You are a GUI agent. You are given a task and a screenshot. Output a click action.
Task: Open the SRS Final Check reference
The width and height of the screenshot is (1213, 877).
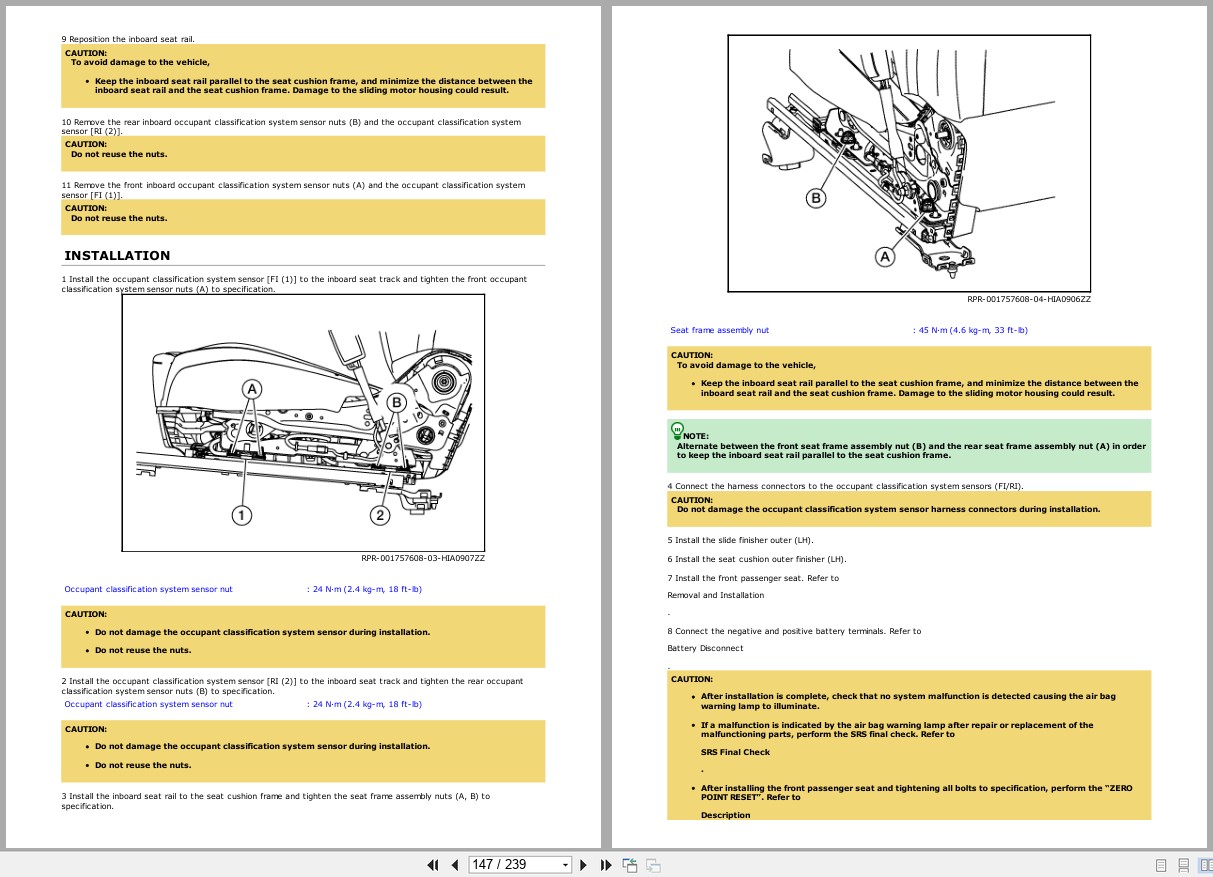point(735,752)
